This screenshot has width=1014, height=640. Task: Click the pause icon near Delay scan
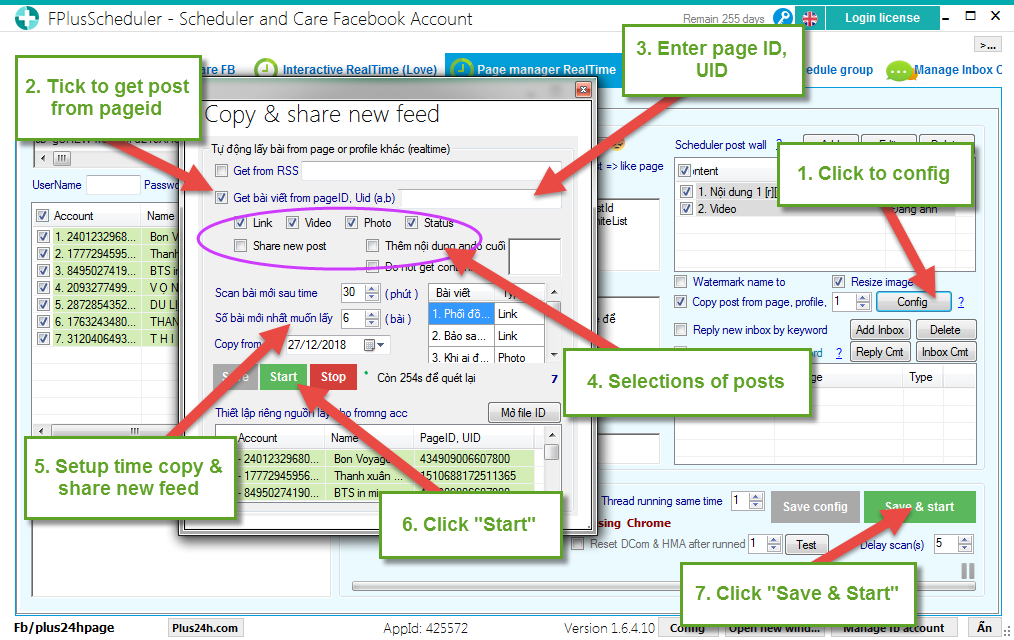click(967, 571)
